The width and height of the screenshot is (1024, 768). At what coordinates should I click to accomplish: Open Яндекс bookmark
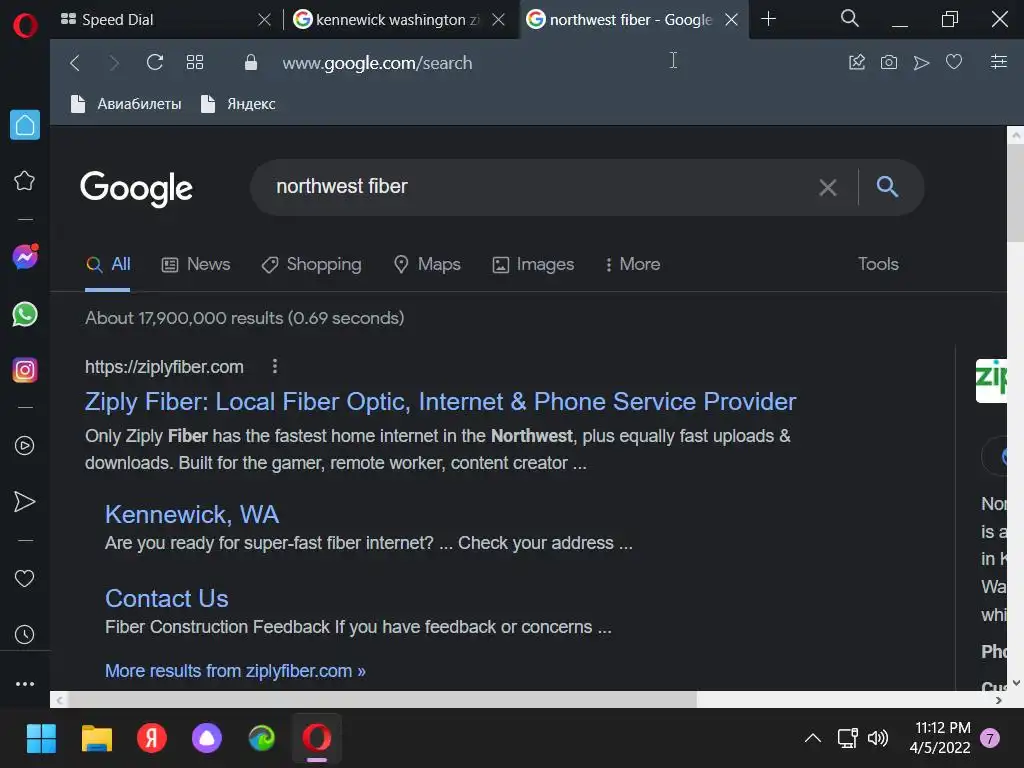[x=238, y=104]
